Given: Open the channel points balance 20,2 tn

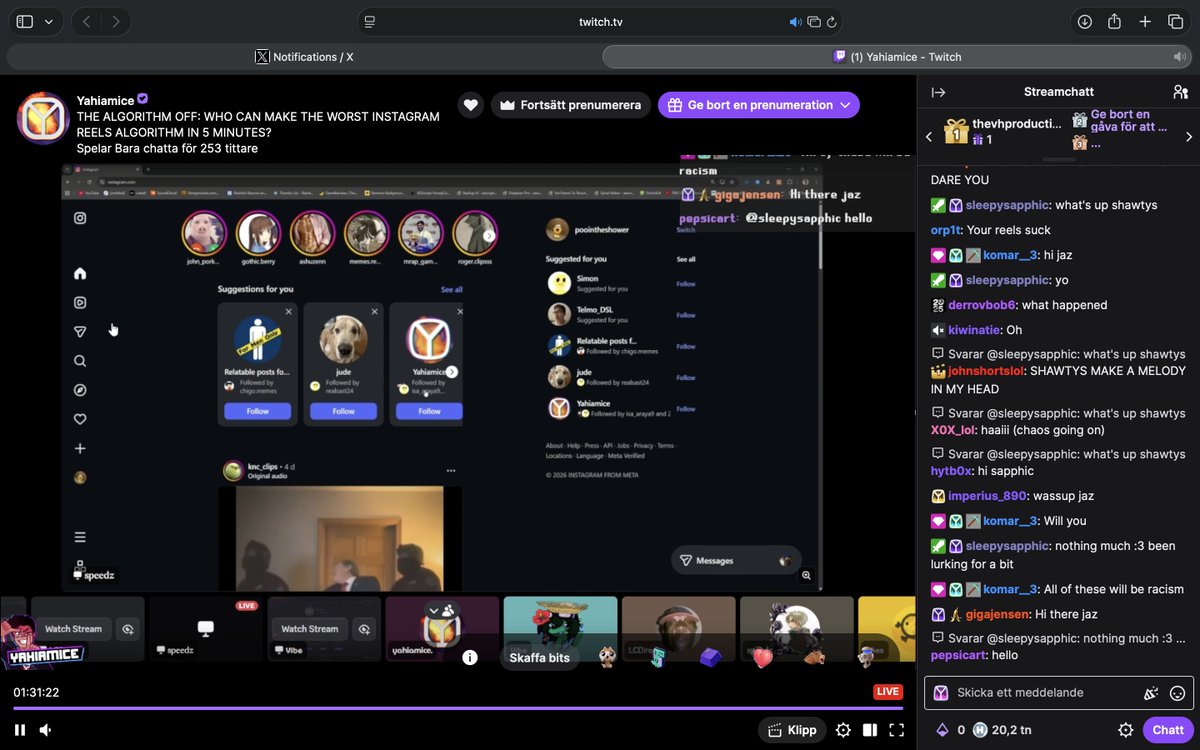Looking at the screenshot, I should [1002, 730].
